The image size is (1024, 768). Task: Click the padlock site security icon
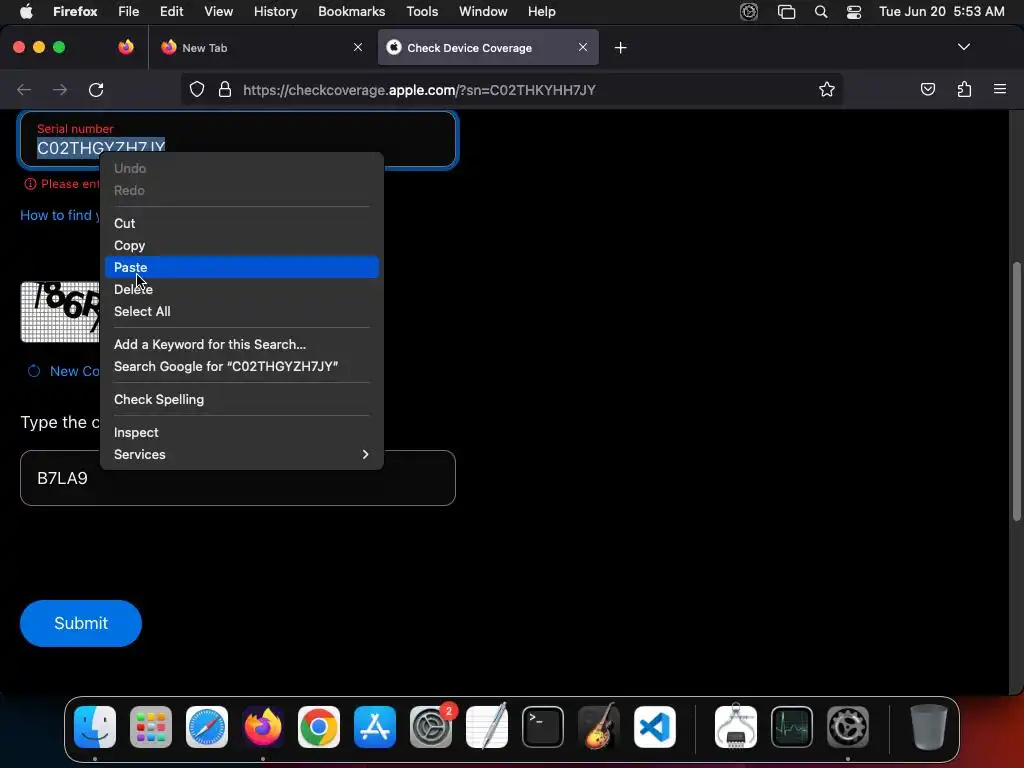(x=225, y=89)
